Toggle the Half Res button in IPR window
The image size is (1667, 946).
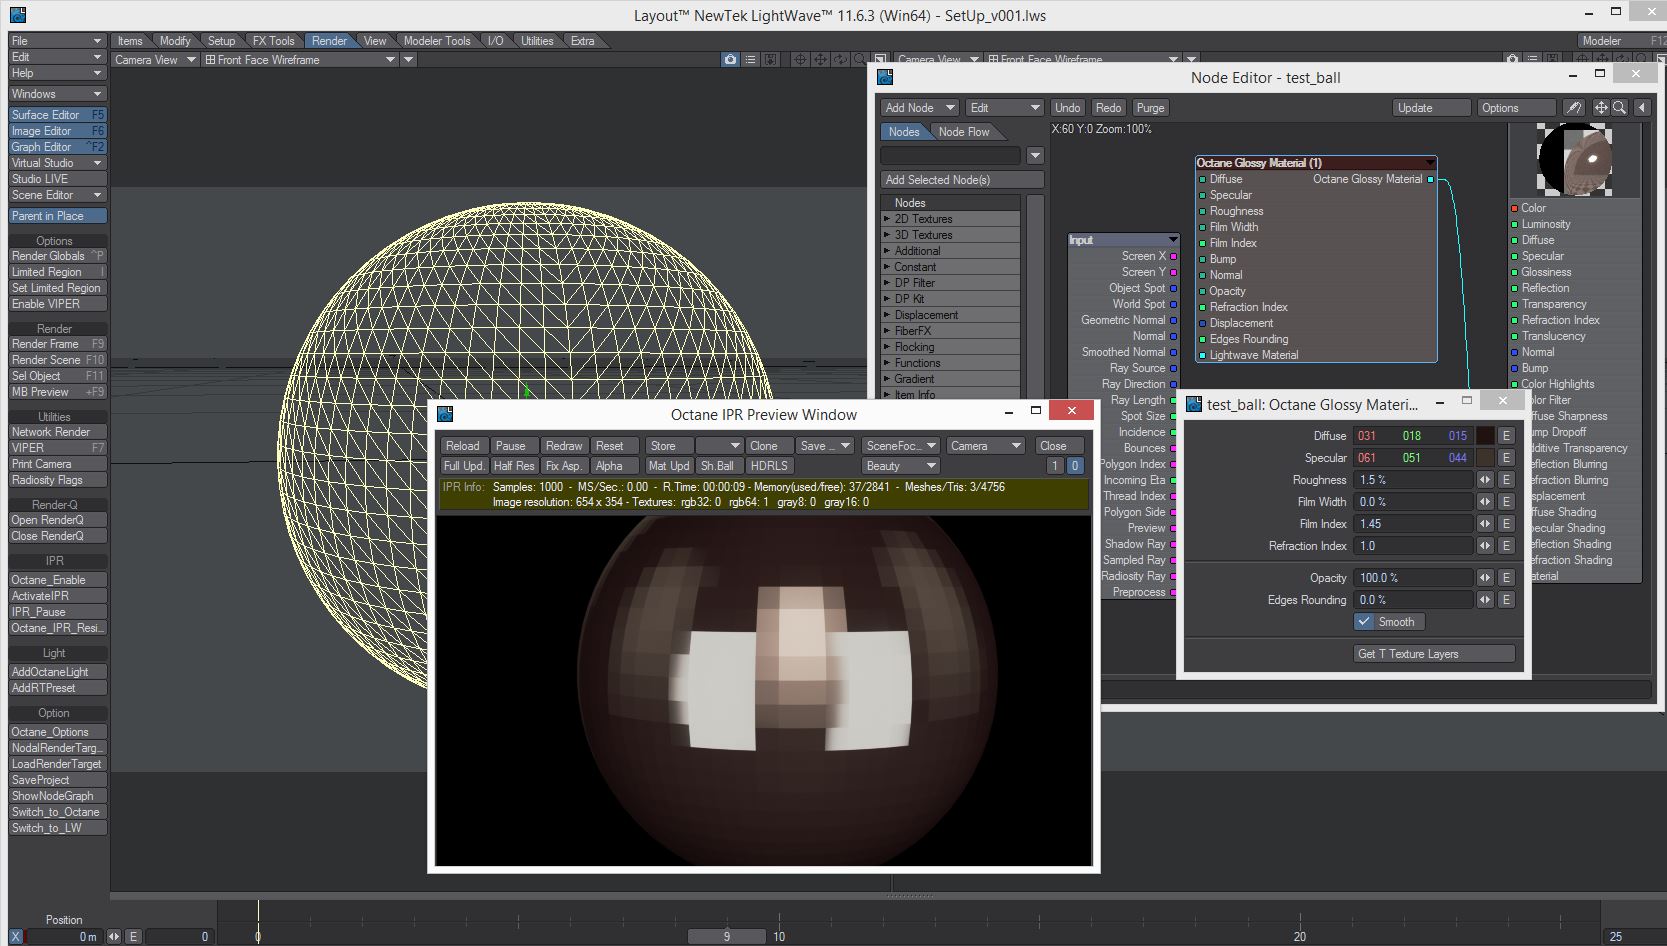click(x=514, y=466)
